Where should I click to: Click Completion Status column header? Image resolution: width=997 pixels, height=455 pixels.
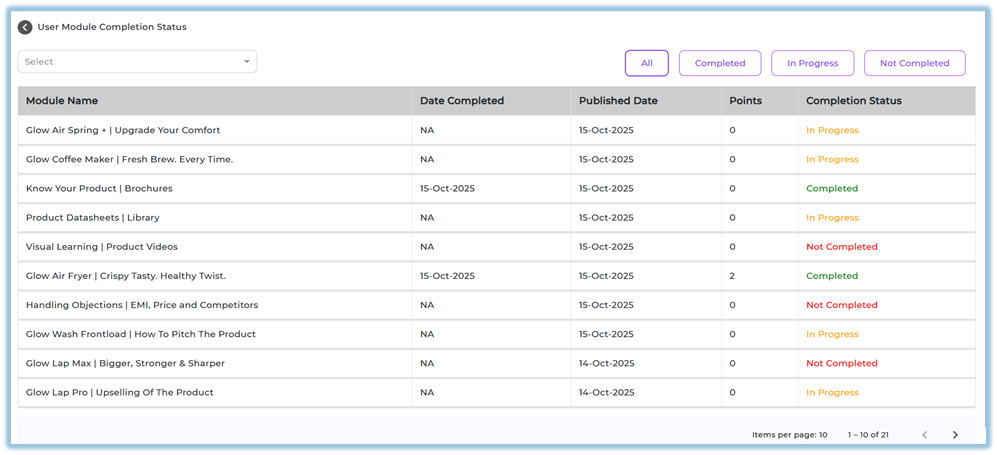coord(854,101)
